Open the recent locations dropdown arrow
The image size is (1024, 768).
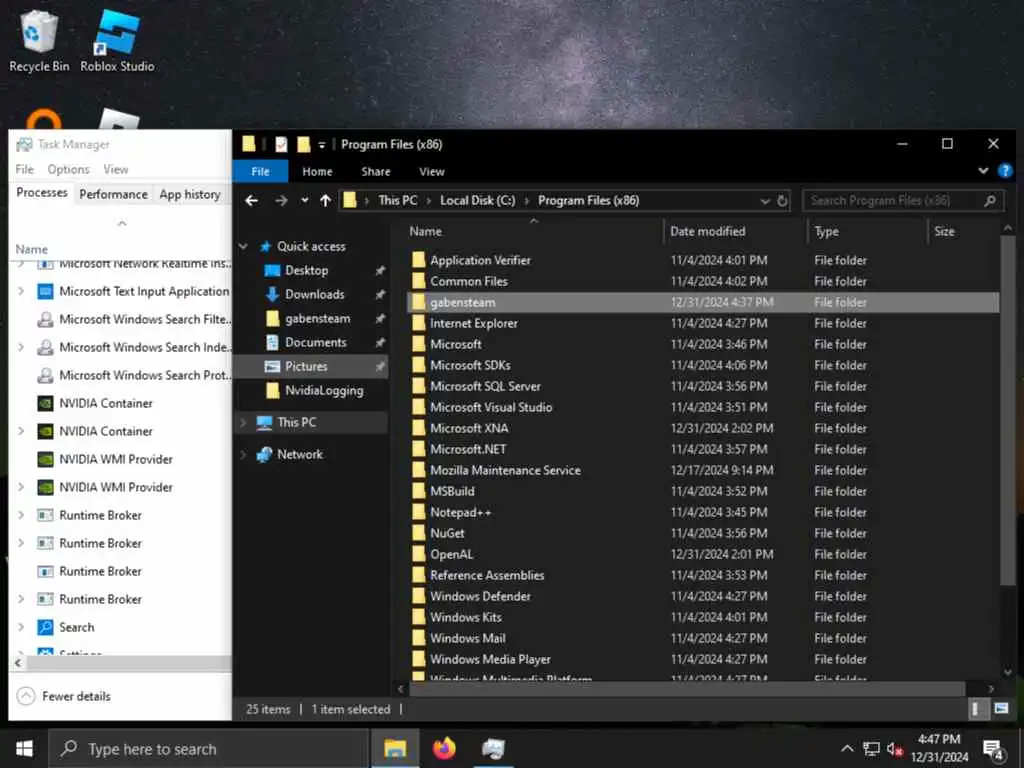tap(304, 200)
